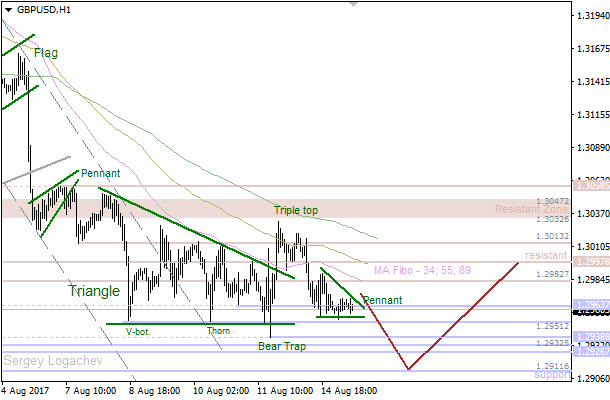Select the Flag pattern label
The height and width of the screenshot is (400, 610).
(46, 52)
